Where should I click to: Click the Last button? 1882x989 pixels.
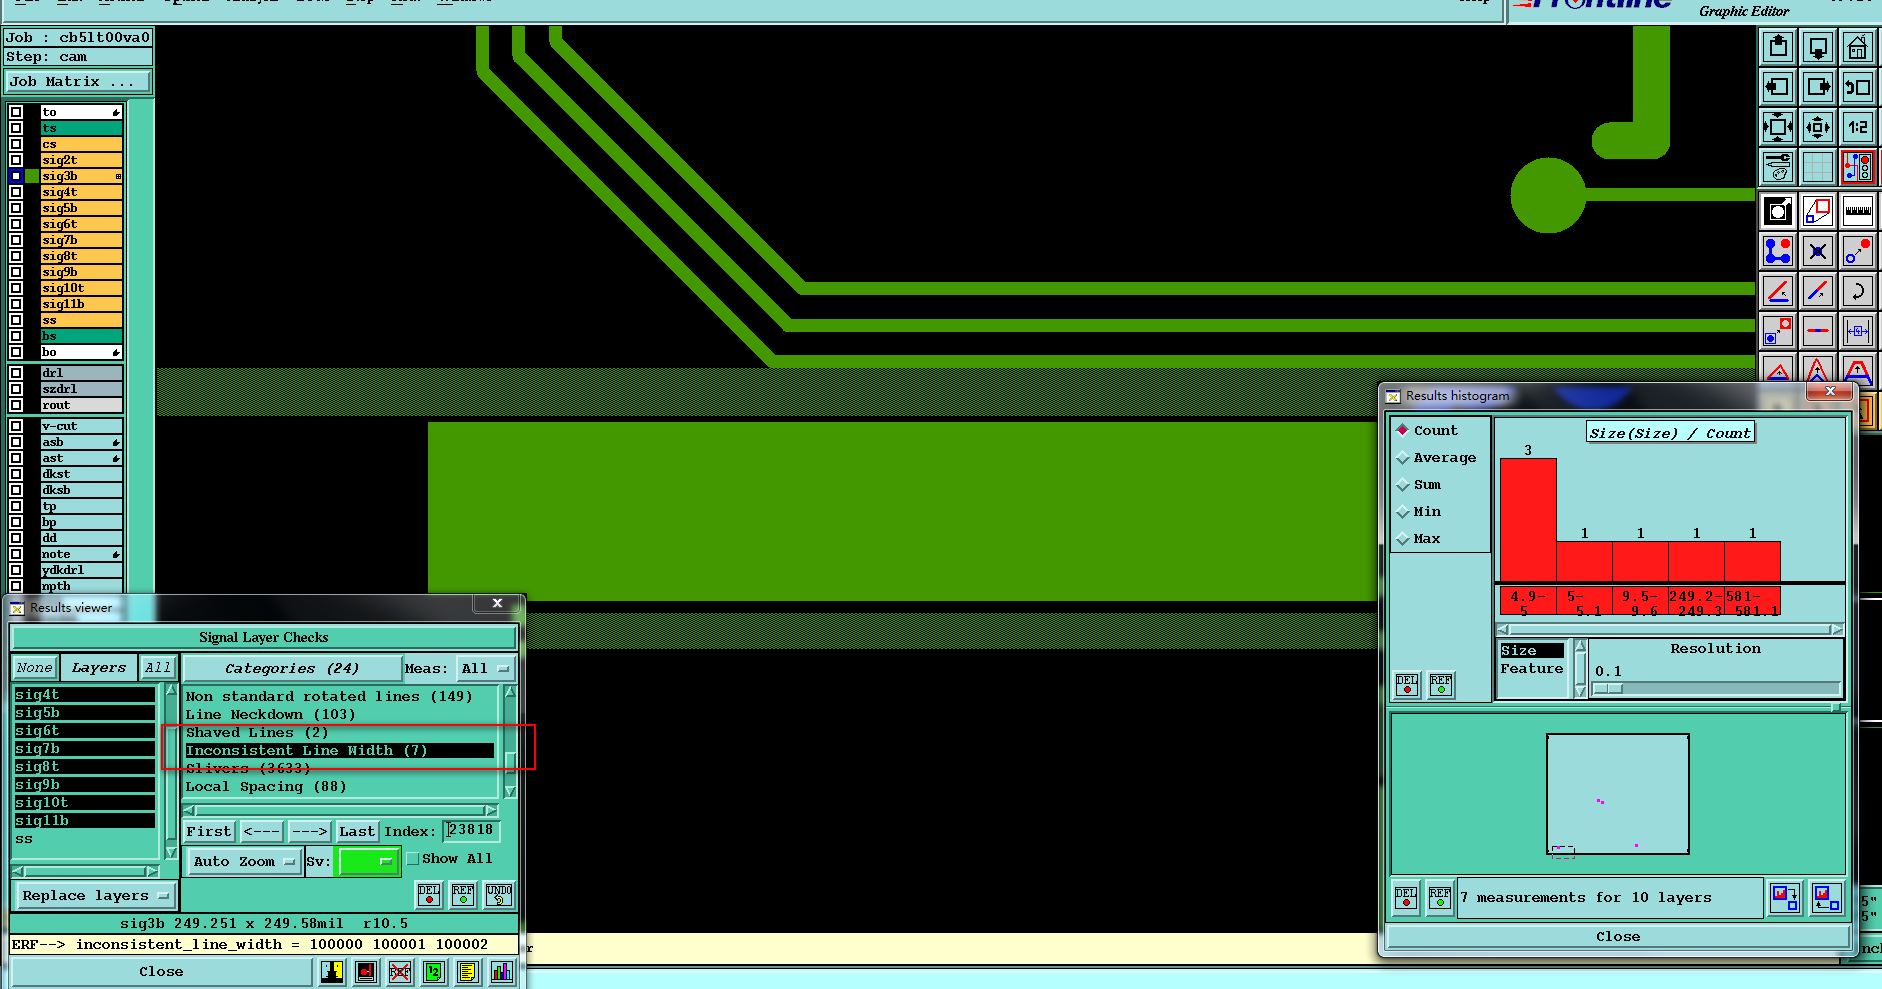tap(357, 831)
